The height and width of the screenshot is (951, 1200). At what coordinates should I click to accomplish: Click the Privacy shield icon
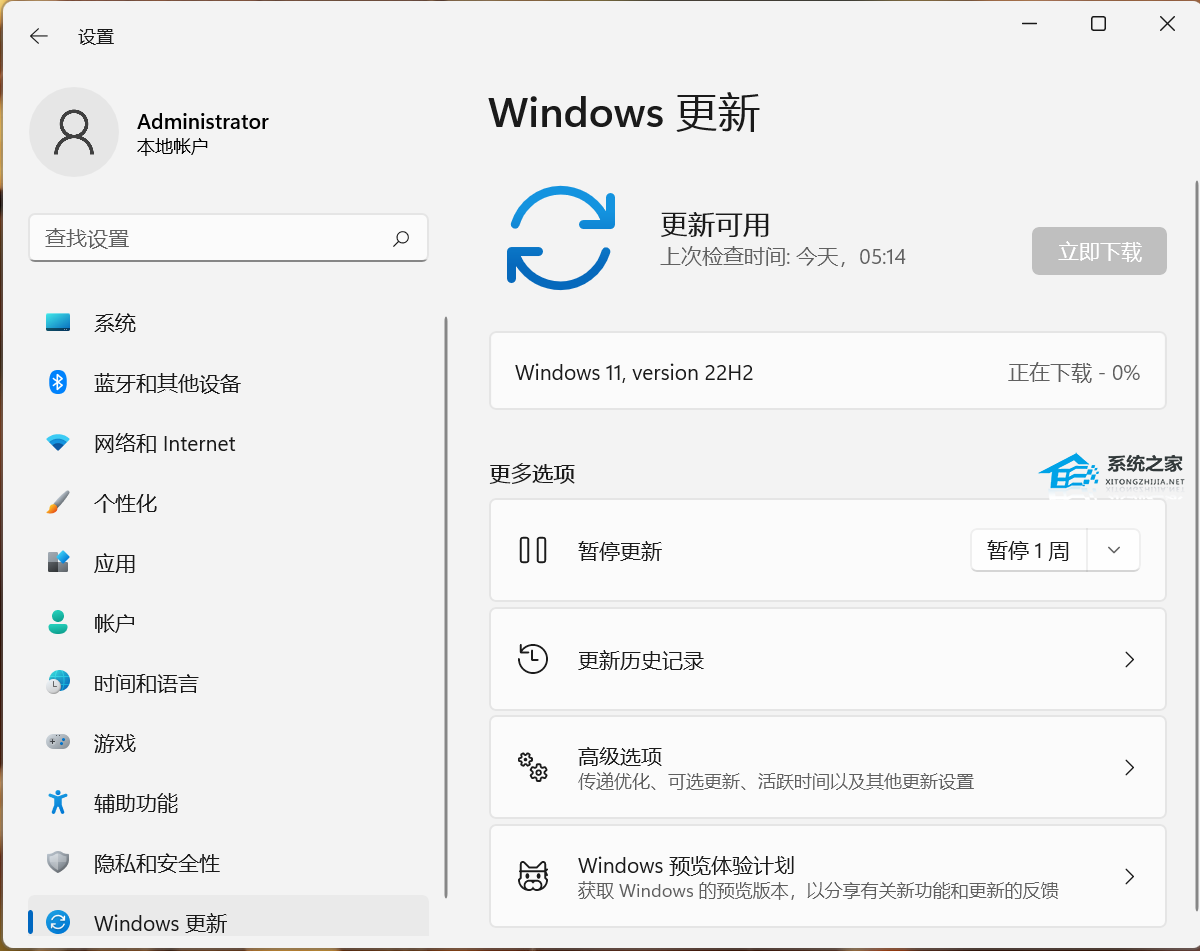coord(58,862)
